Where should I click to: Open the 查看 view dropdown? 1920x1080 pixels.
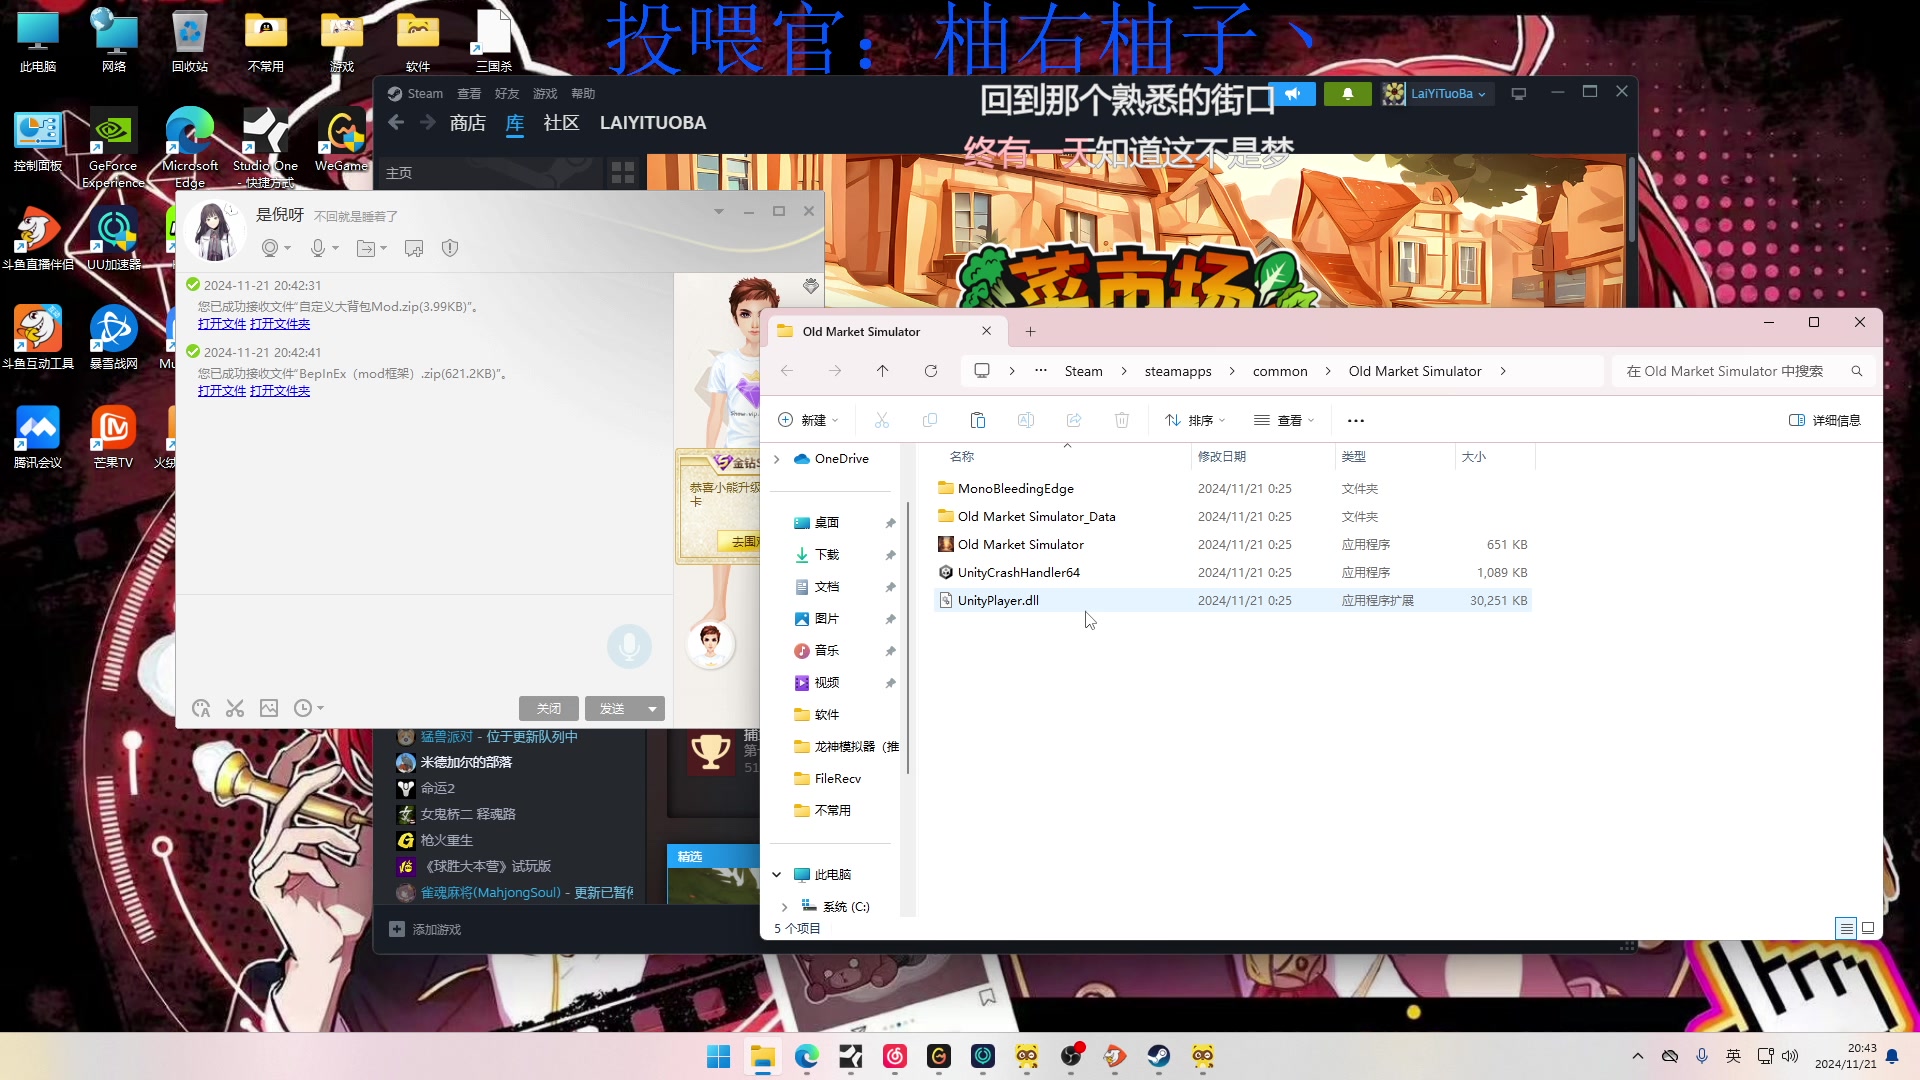pos(1284,421)
